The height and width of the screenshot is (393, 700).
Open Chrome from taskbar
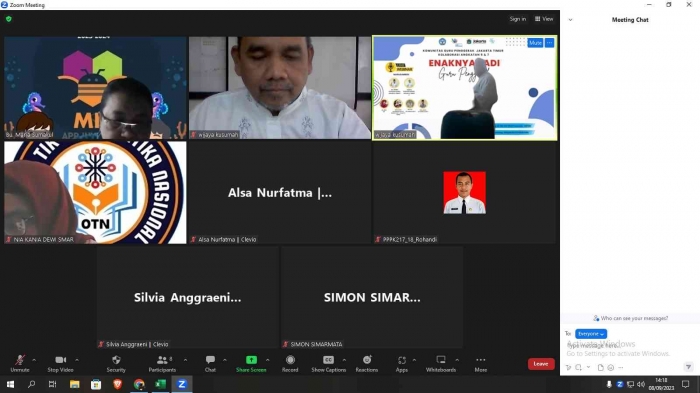pyautogui.click(x=139, y=384)
